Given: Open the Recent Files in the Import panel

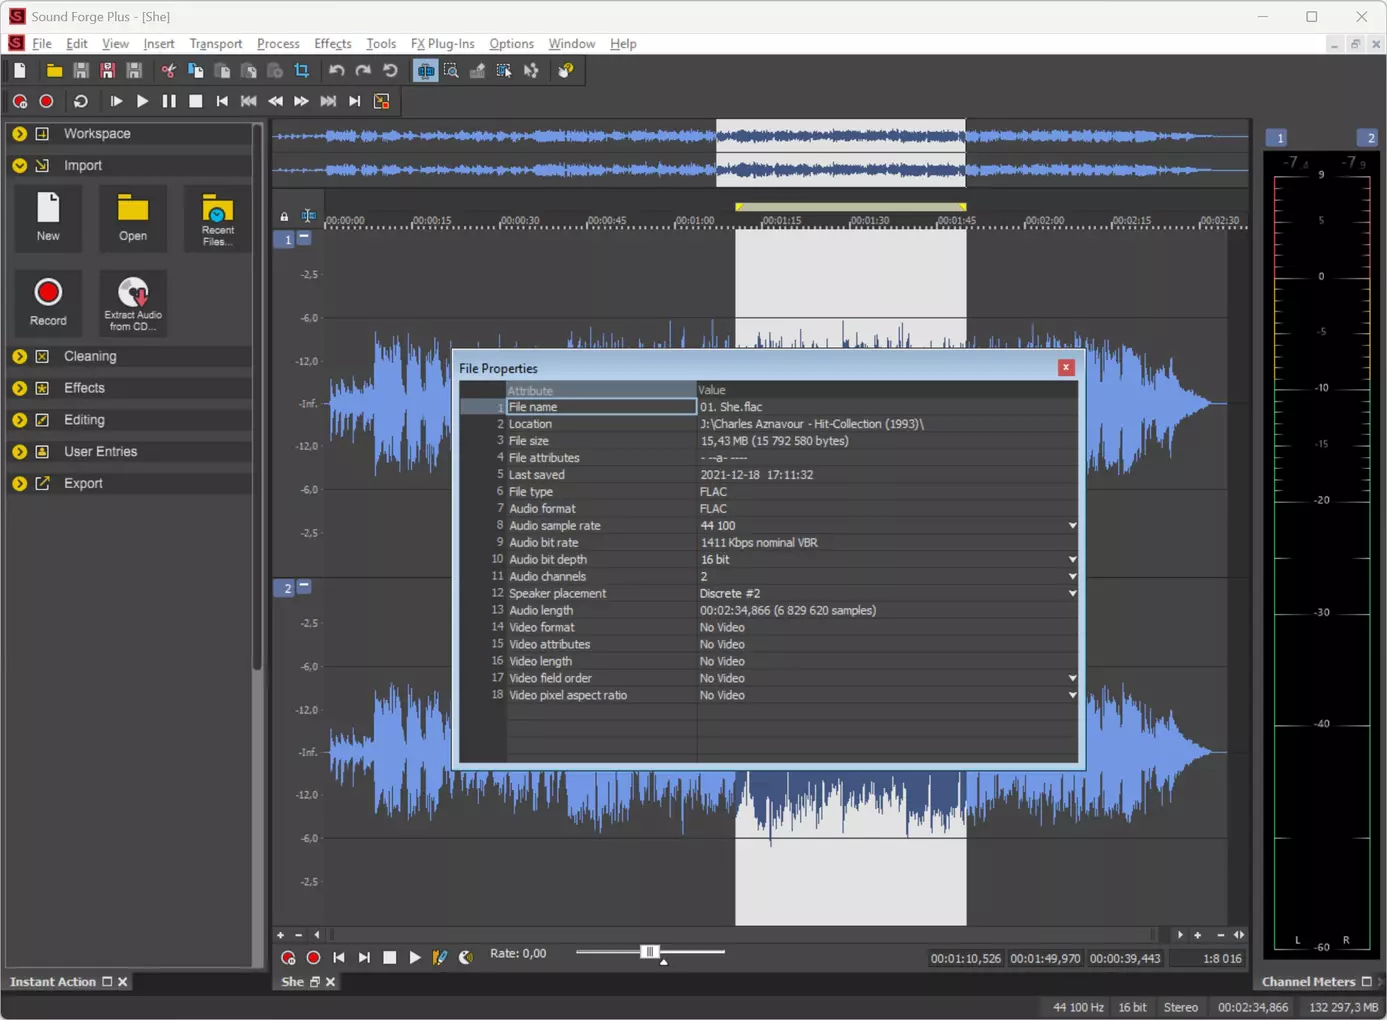Looking at the screenshot, I should (217, 217).
